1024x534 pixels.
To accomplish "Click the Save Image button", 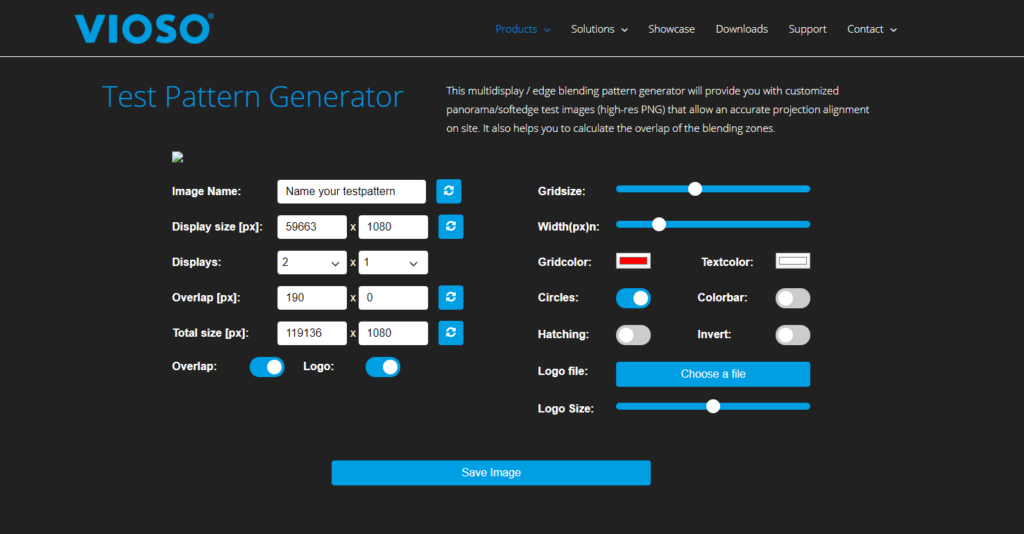I will pyautogui.click(x=491, y=473).
